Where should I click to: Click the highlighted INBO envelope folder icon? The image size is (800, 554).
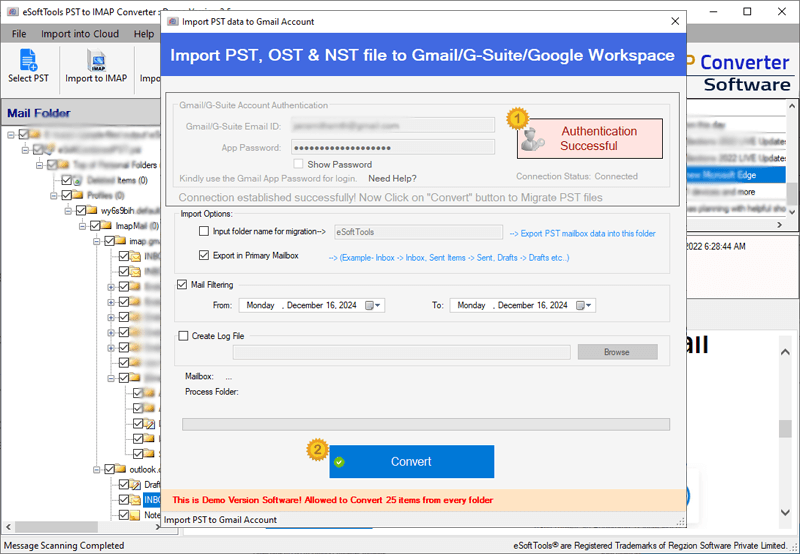(135, 499)
